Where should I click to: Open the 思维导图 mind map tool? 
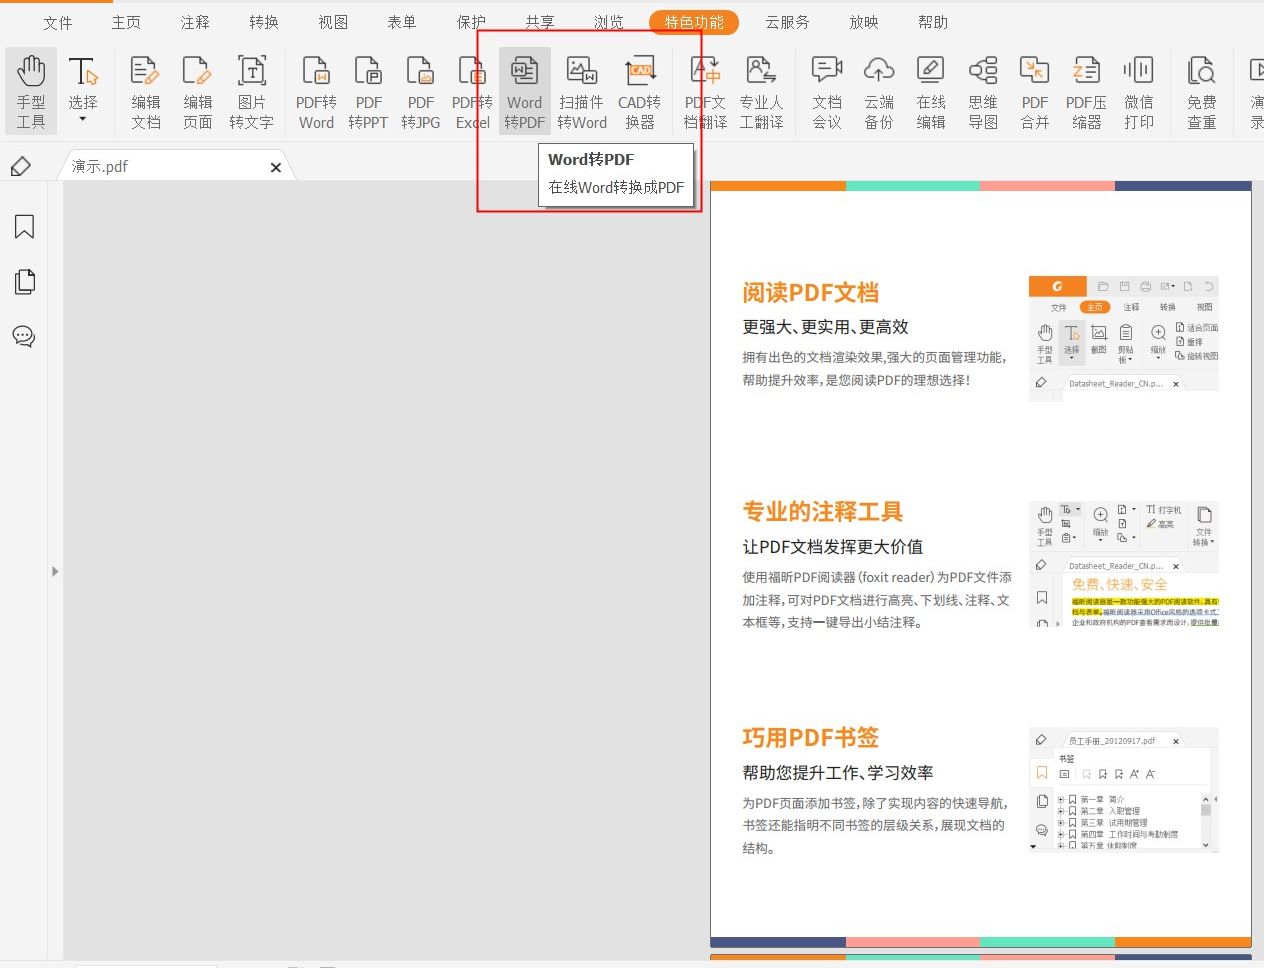[x=982, y=90]
